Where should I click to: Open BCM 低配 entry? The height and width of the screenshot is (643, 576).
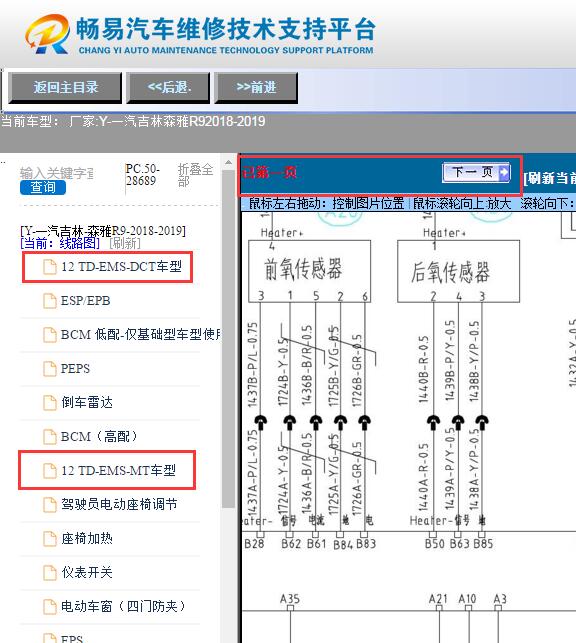pyautogui.click(x=141, y=335)
